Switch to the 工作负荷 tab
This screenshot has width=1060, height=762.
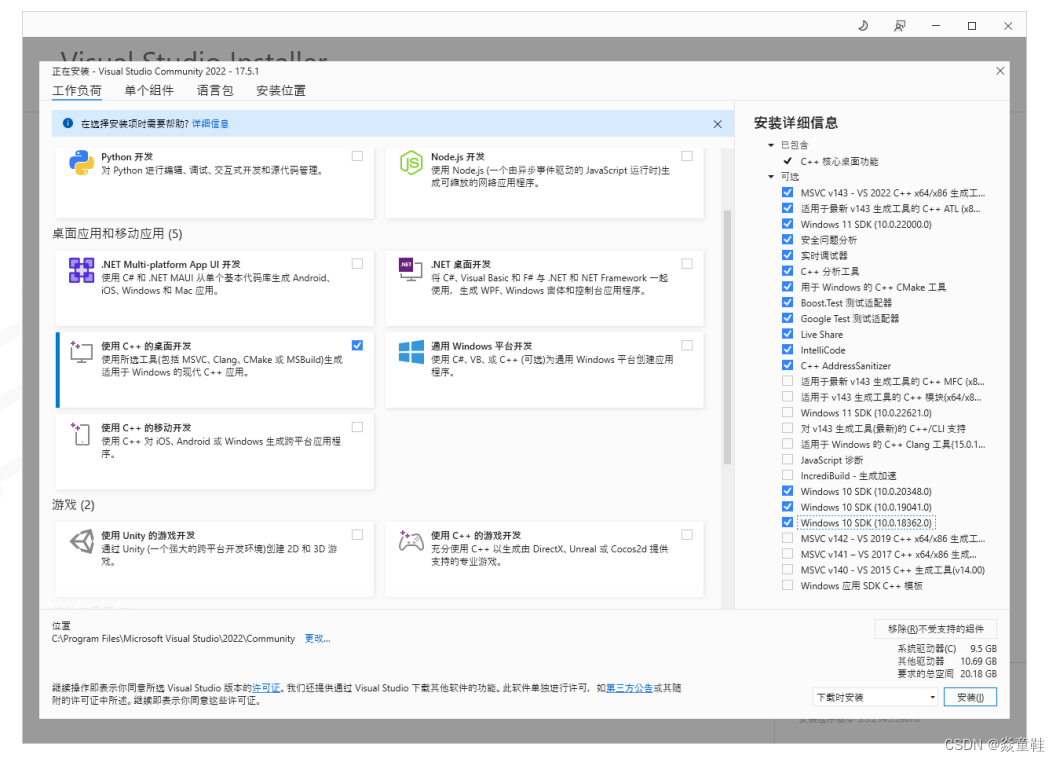tap(77, 91)
